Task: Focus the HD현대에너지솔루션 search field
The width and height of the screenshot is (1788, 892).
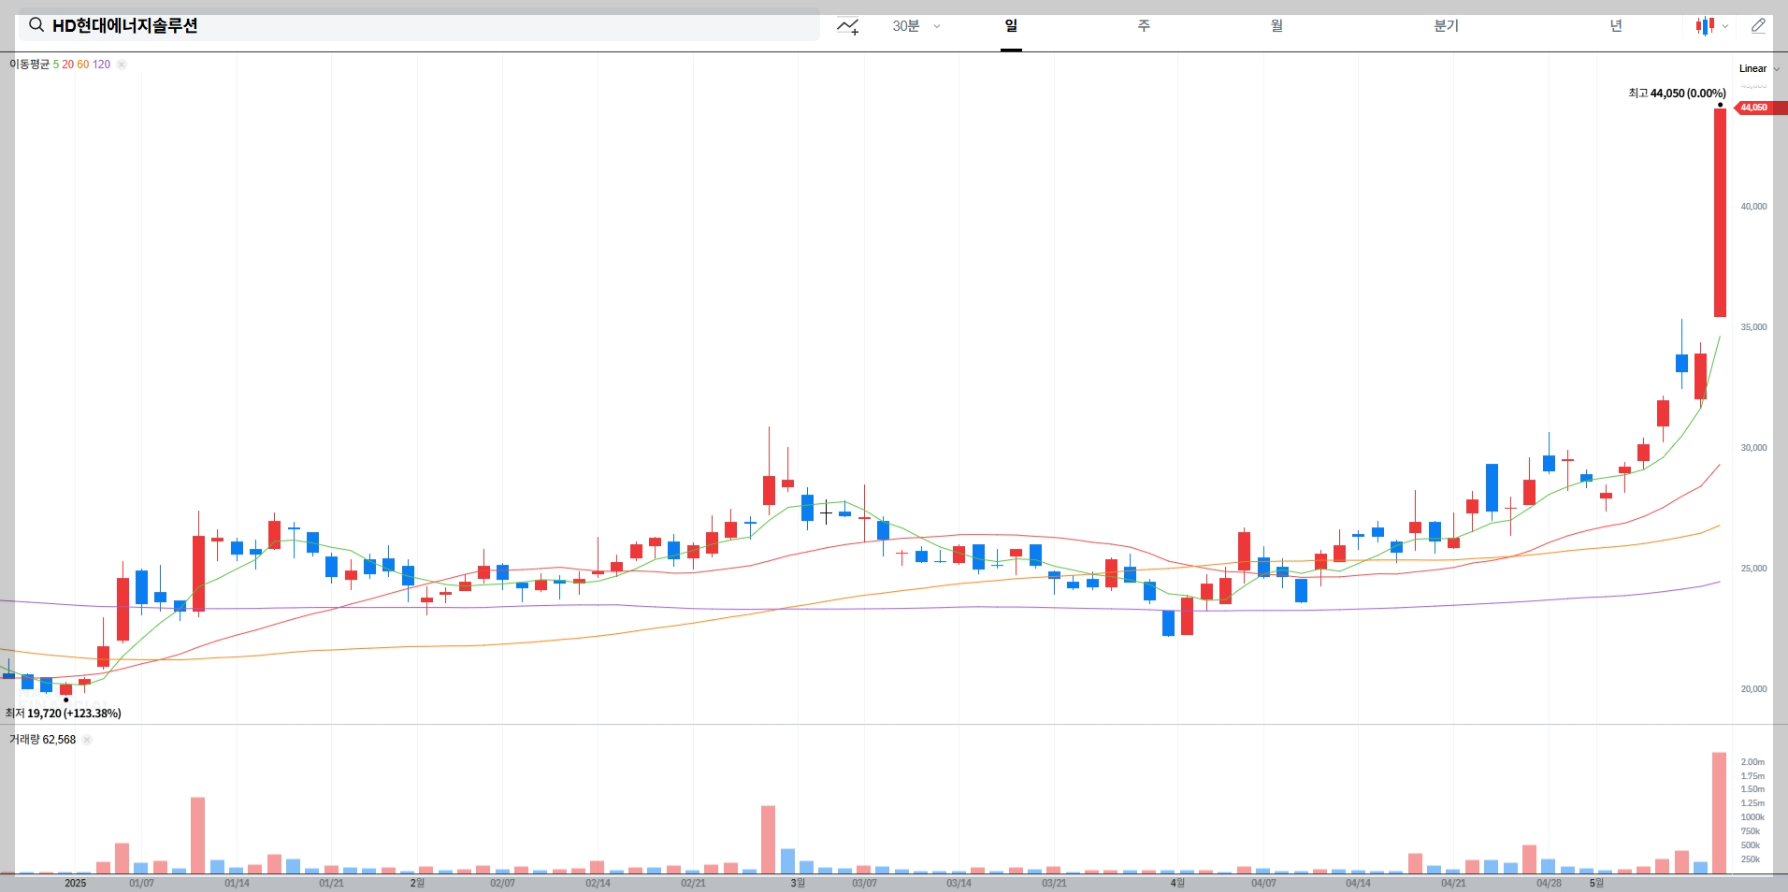Action: coord(419,26)
